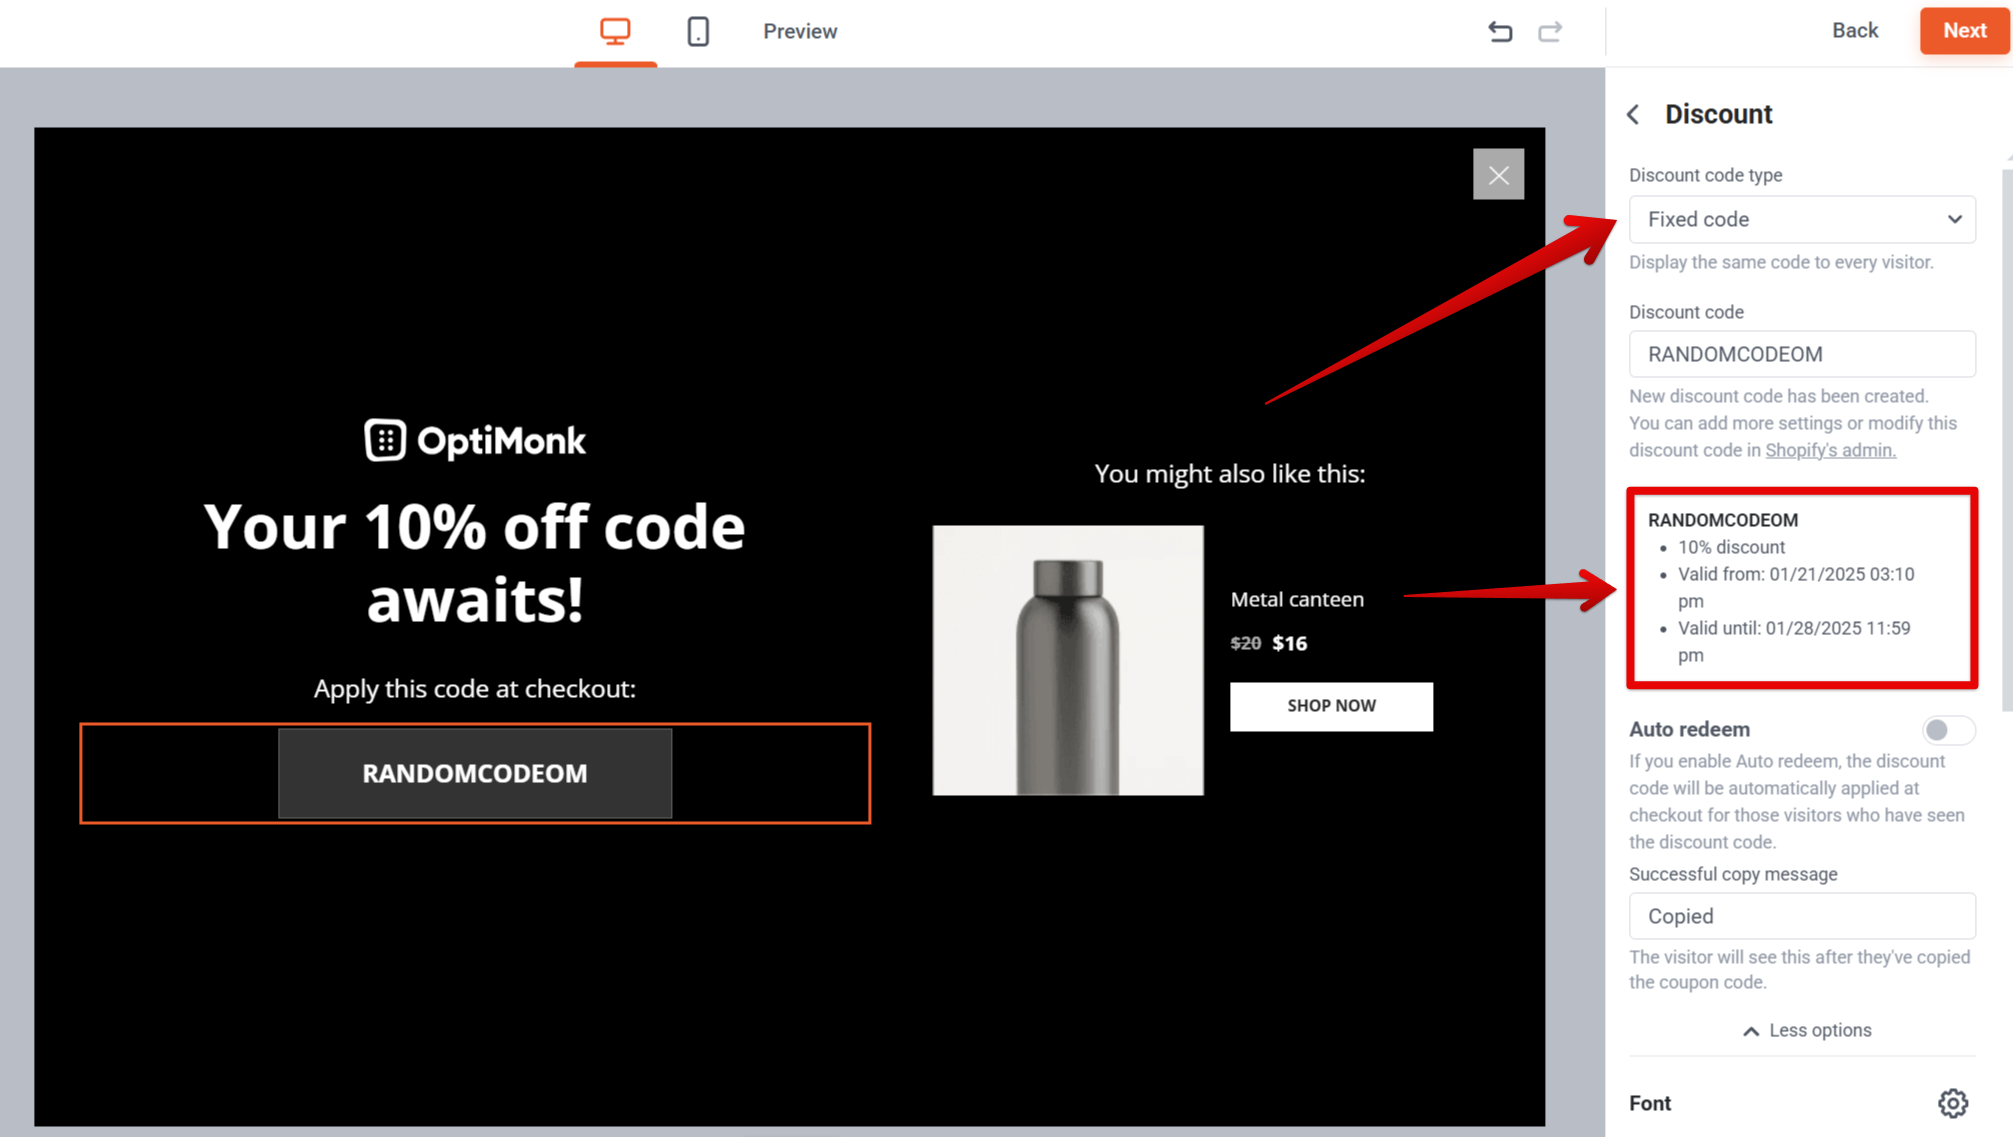Select 'You might also like this' text

(1229, 473)
